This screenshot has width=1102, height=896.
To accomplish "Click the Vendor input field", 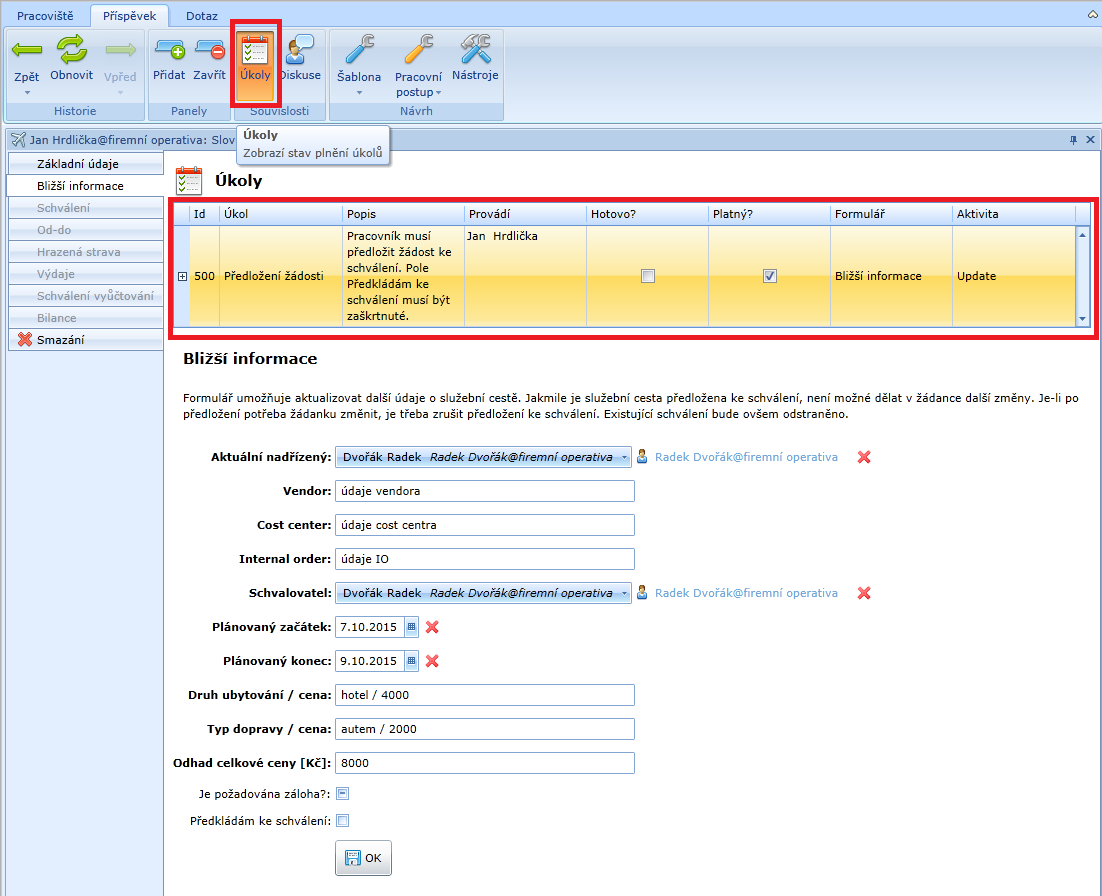I will pos(484,491).
